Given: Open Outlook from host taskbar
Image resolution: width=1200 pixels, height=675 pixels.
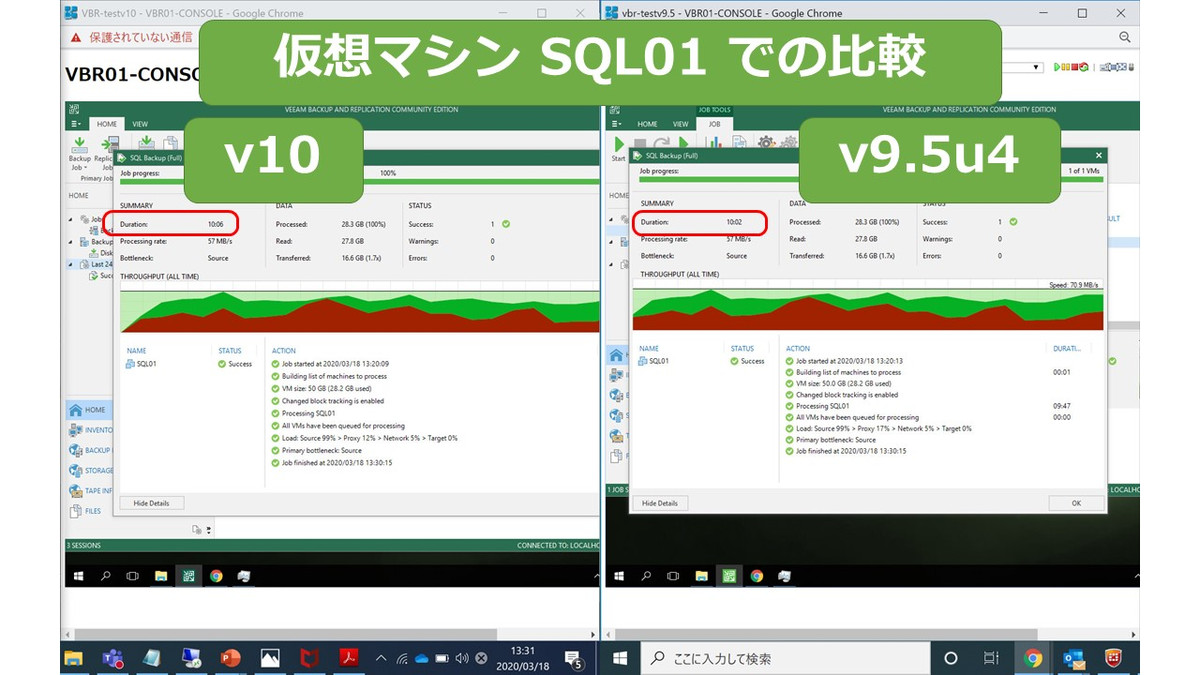Looking at the screenshot, I should point(1074,658).
